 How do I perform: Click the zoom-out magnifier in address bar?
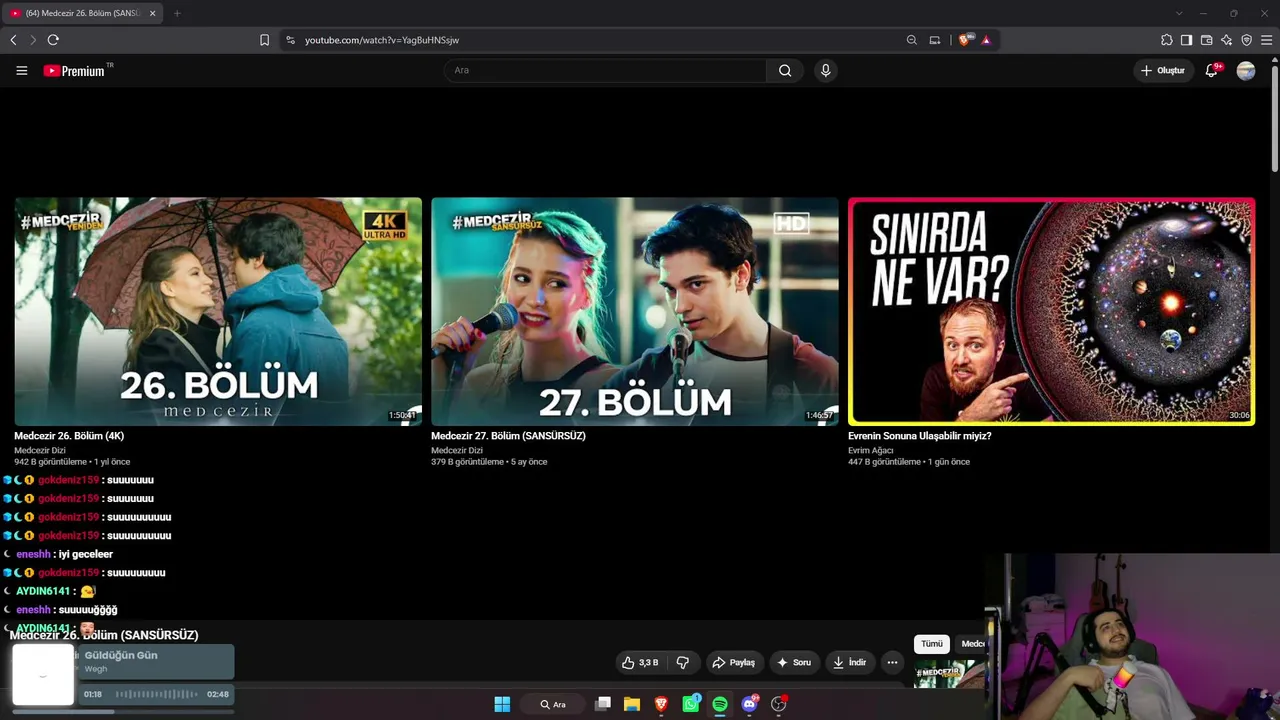[x=911, y=40]
